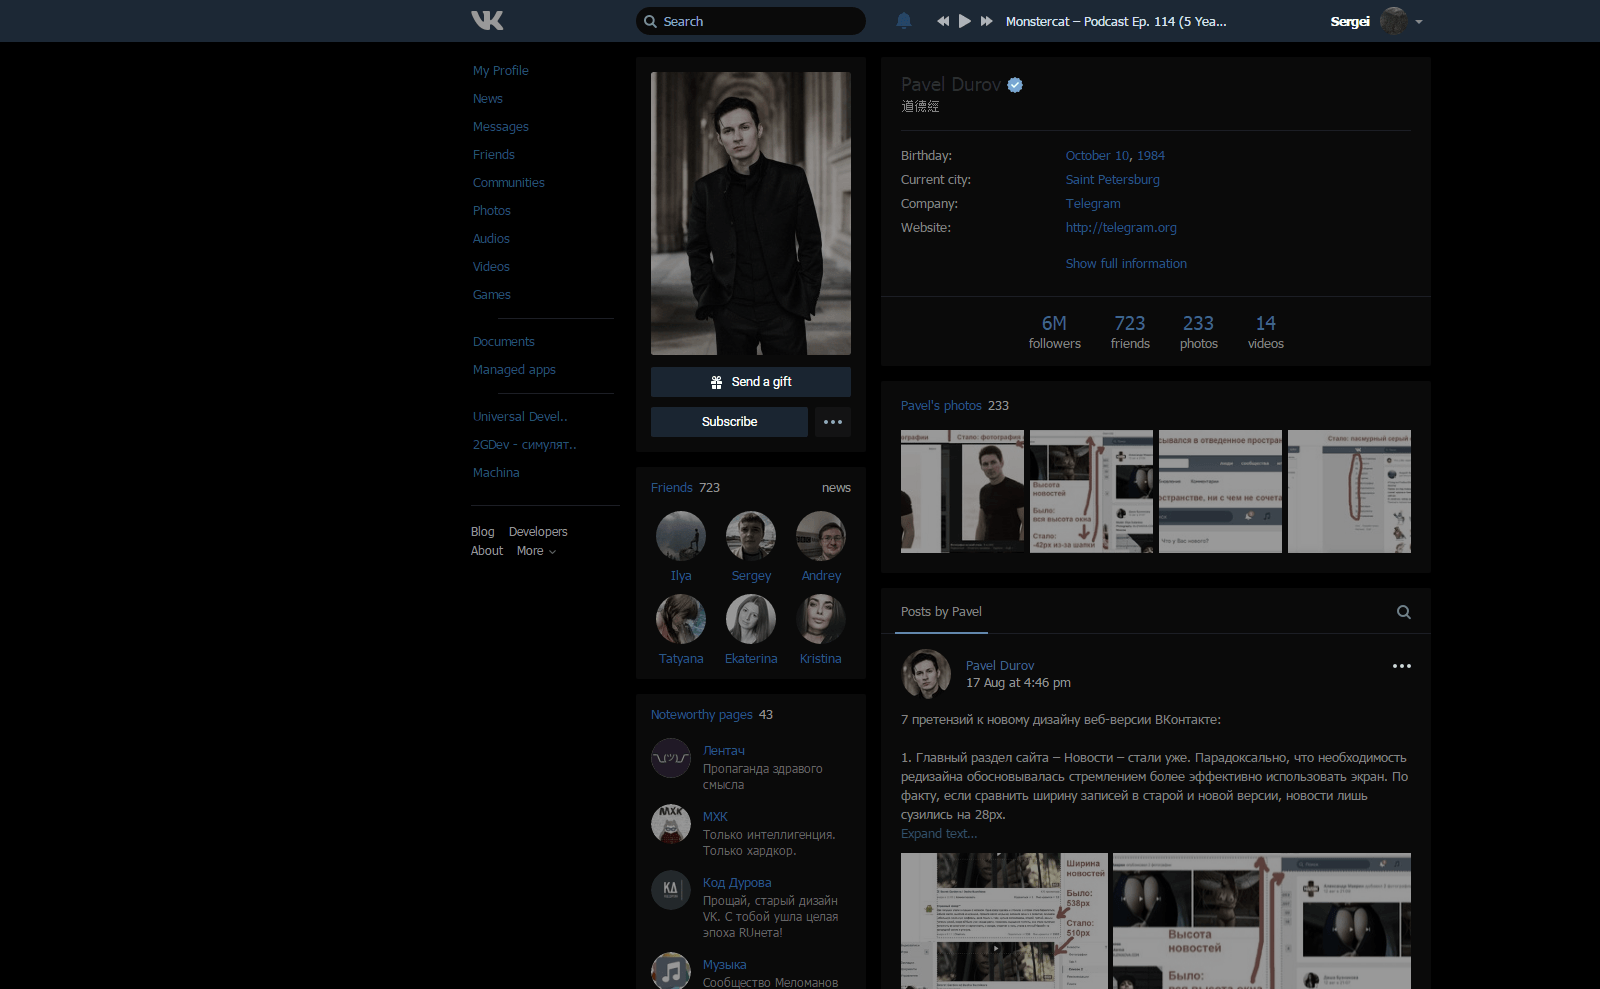Open the profile actions three-dot menu
The image size is (1600, 989).
tap(833, 422)
